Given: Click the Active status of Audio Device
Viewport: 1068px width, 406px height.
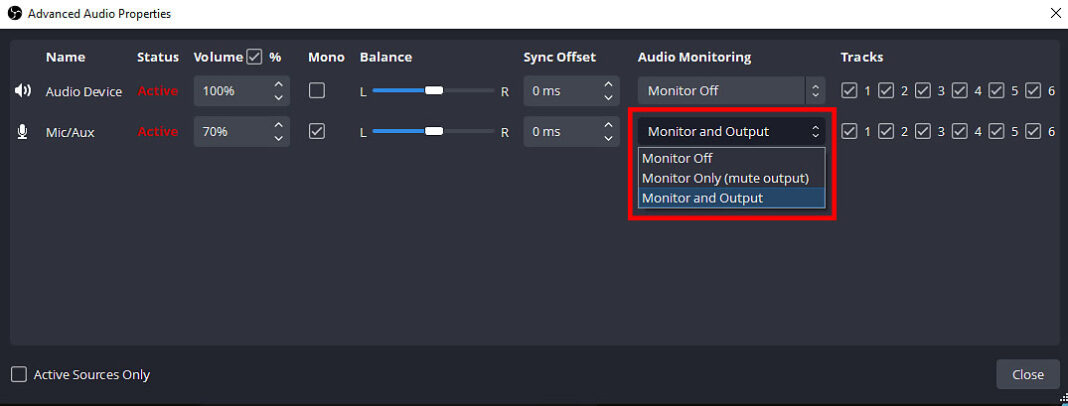Looking at the screenshot, I should tap(158, 91).
